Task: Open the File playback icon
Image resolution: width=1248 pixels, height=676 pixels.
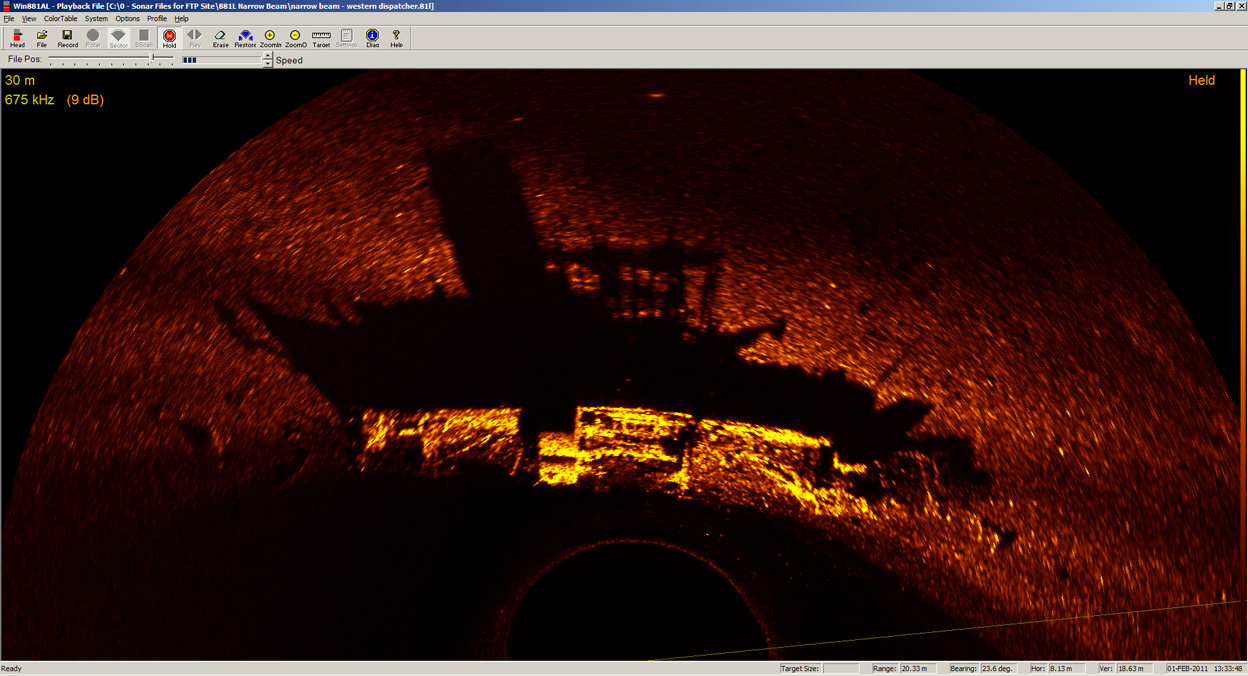Action: tap(41, 37)
